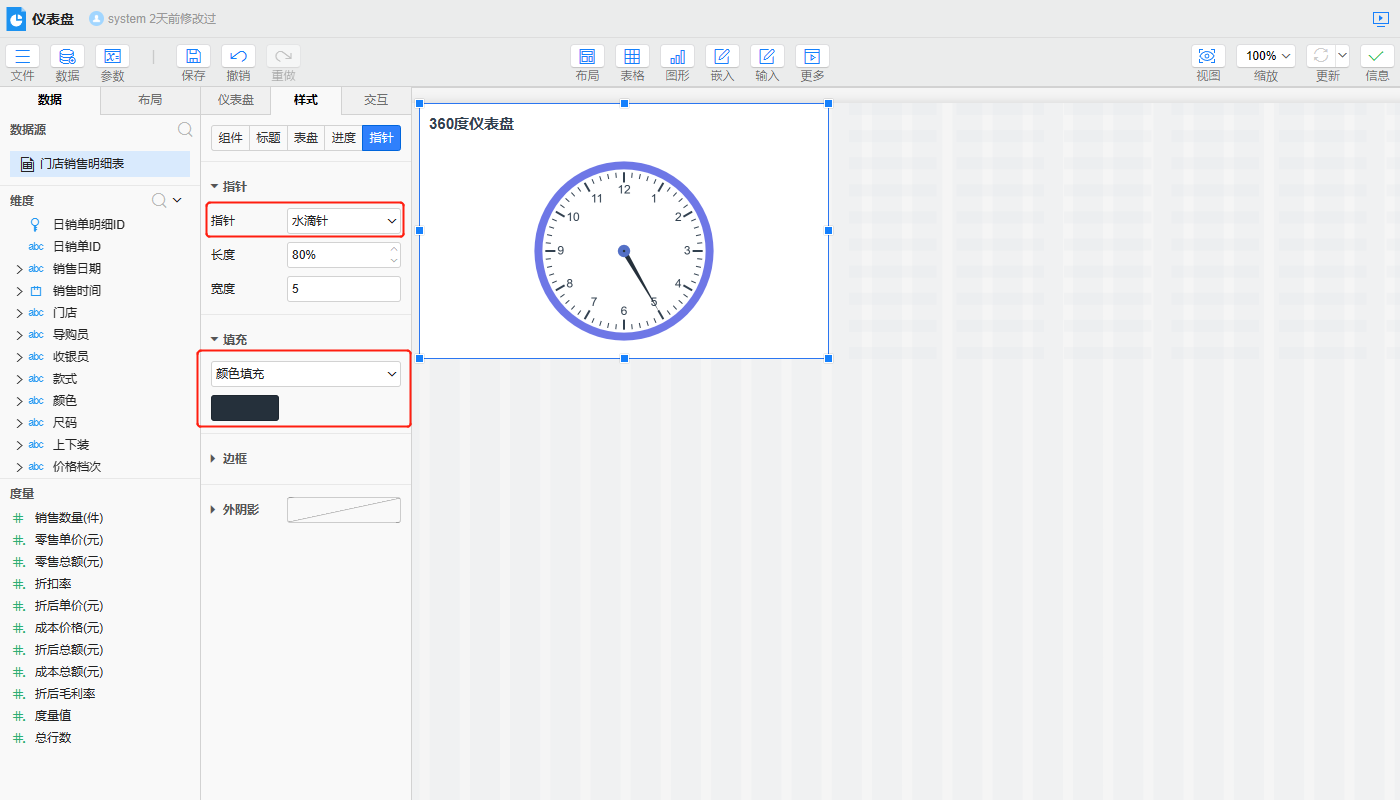Switch to the Layout tab
Viewport: 1400px width, 800px height.
(x=150, y=100)
